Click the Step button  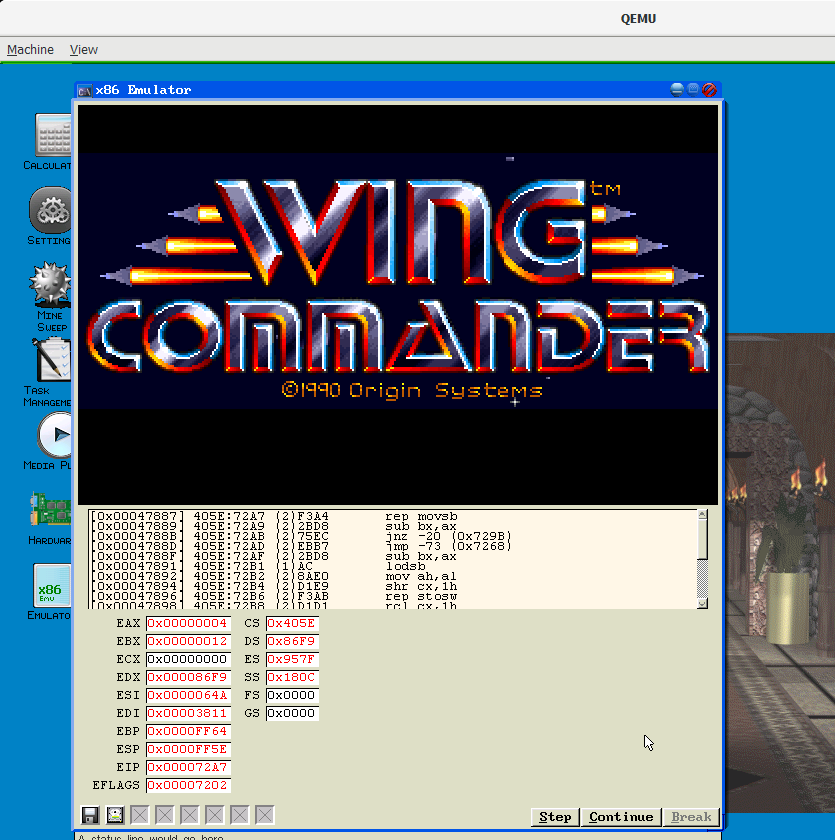(x=555, y=817)
